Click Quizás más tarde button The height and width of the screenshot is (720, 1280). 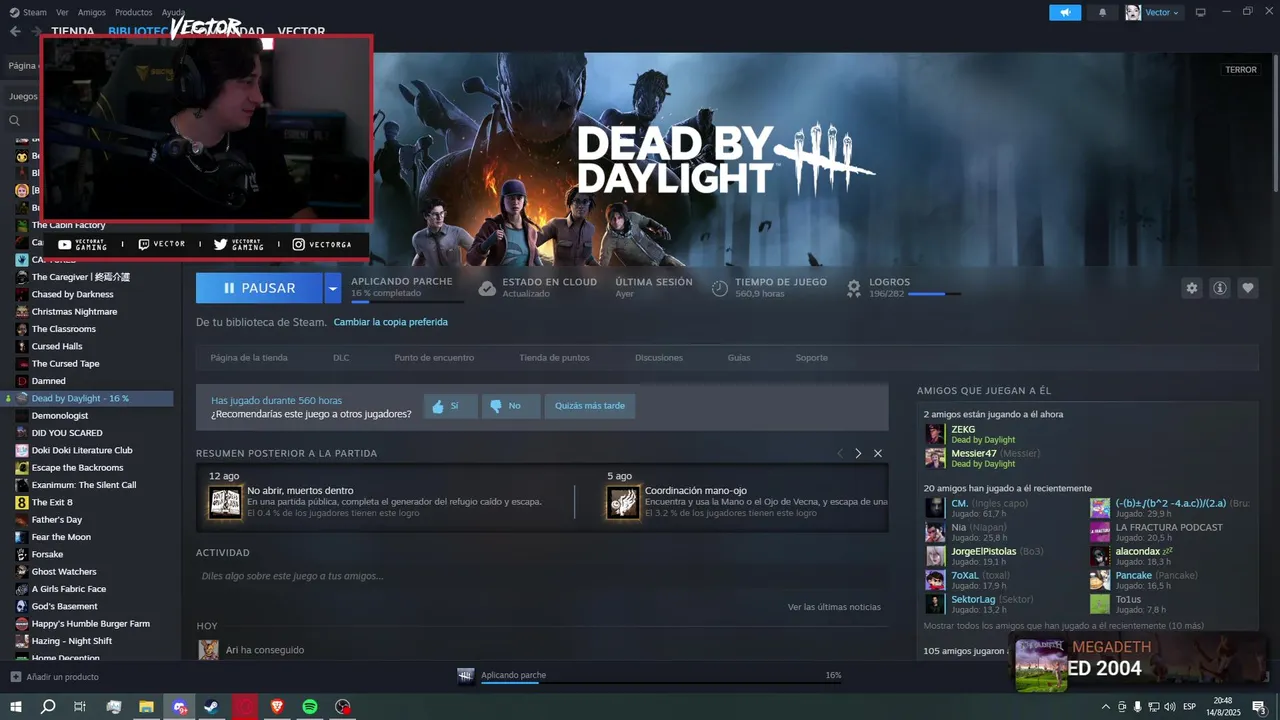click(590, 406)
